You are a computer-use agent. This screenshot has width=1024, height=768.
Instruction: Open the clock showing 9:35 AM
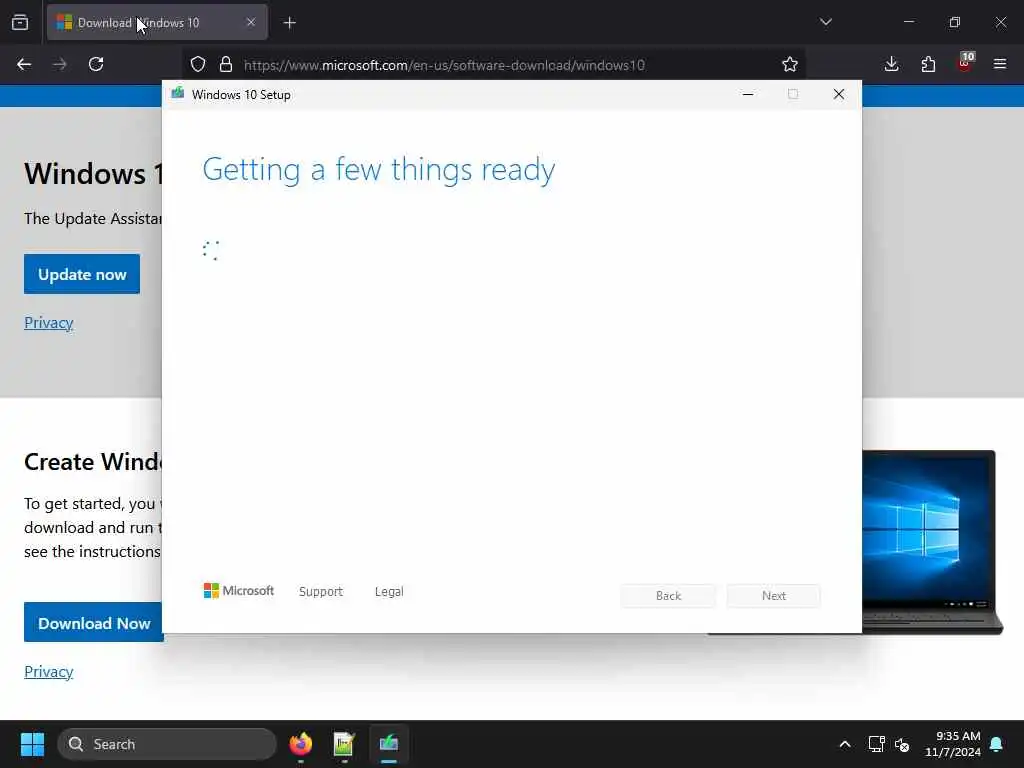[953, 744]
